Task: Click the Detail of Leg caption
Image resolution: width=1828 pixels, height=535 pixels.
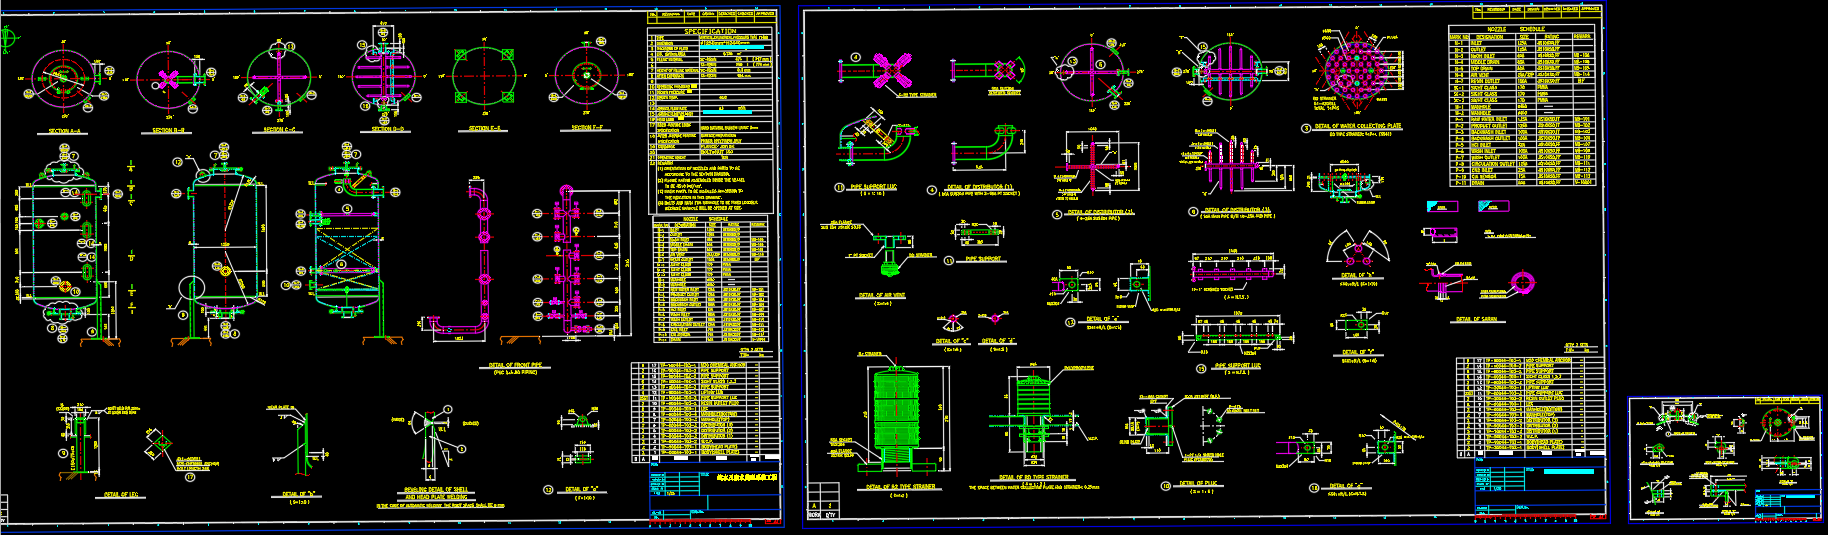Action: click(121, 495)
